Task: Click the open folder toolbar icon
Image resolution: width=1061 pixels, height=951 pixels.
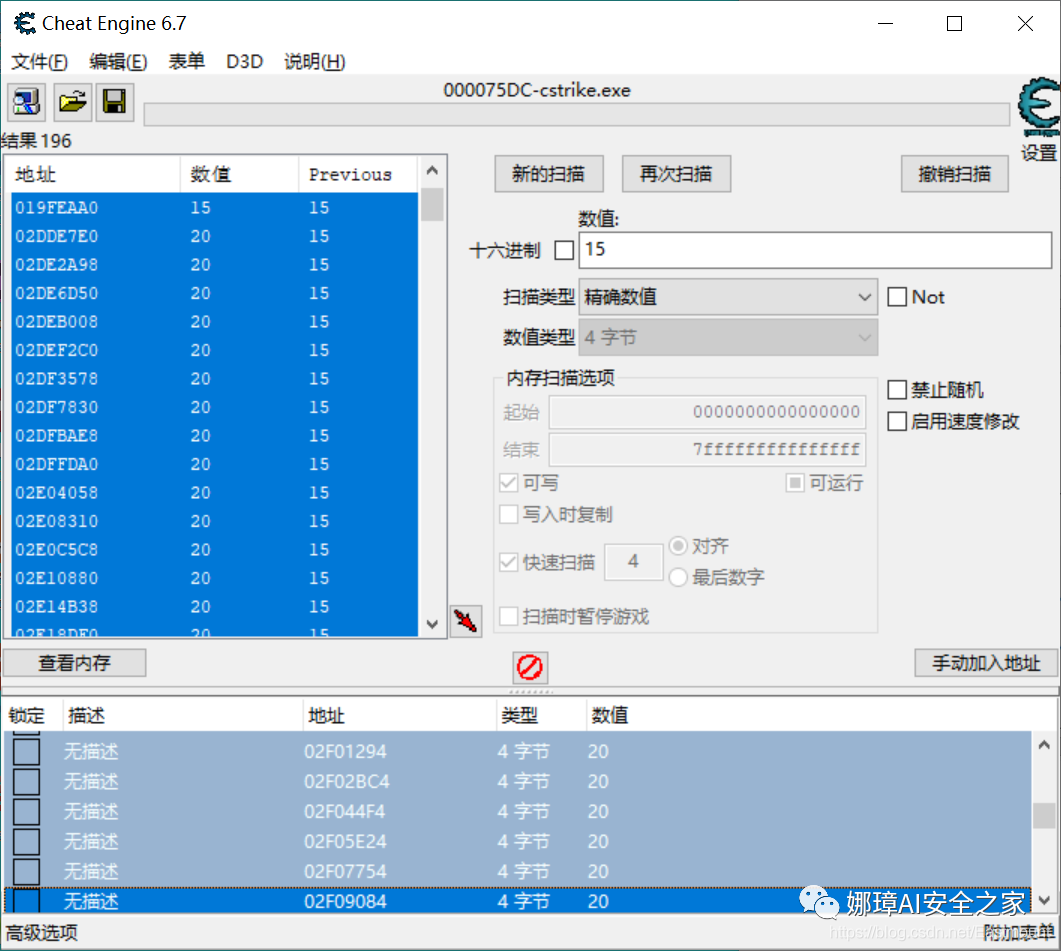Action: tap(72, 102)
